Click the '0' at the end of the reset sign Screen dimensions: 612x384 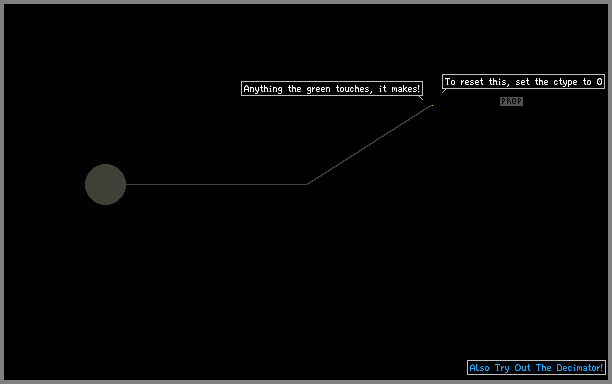[x=599, y=82]
